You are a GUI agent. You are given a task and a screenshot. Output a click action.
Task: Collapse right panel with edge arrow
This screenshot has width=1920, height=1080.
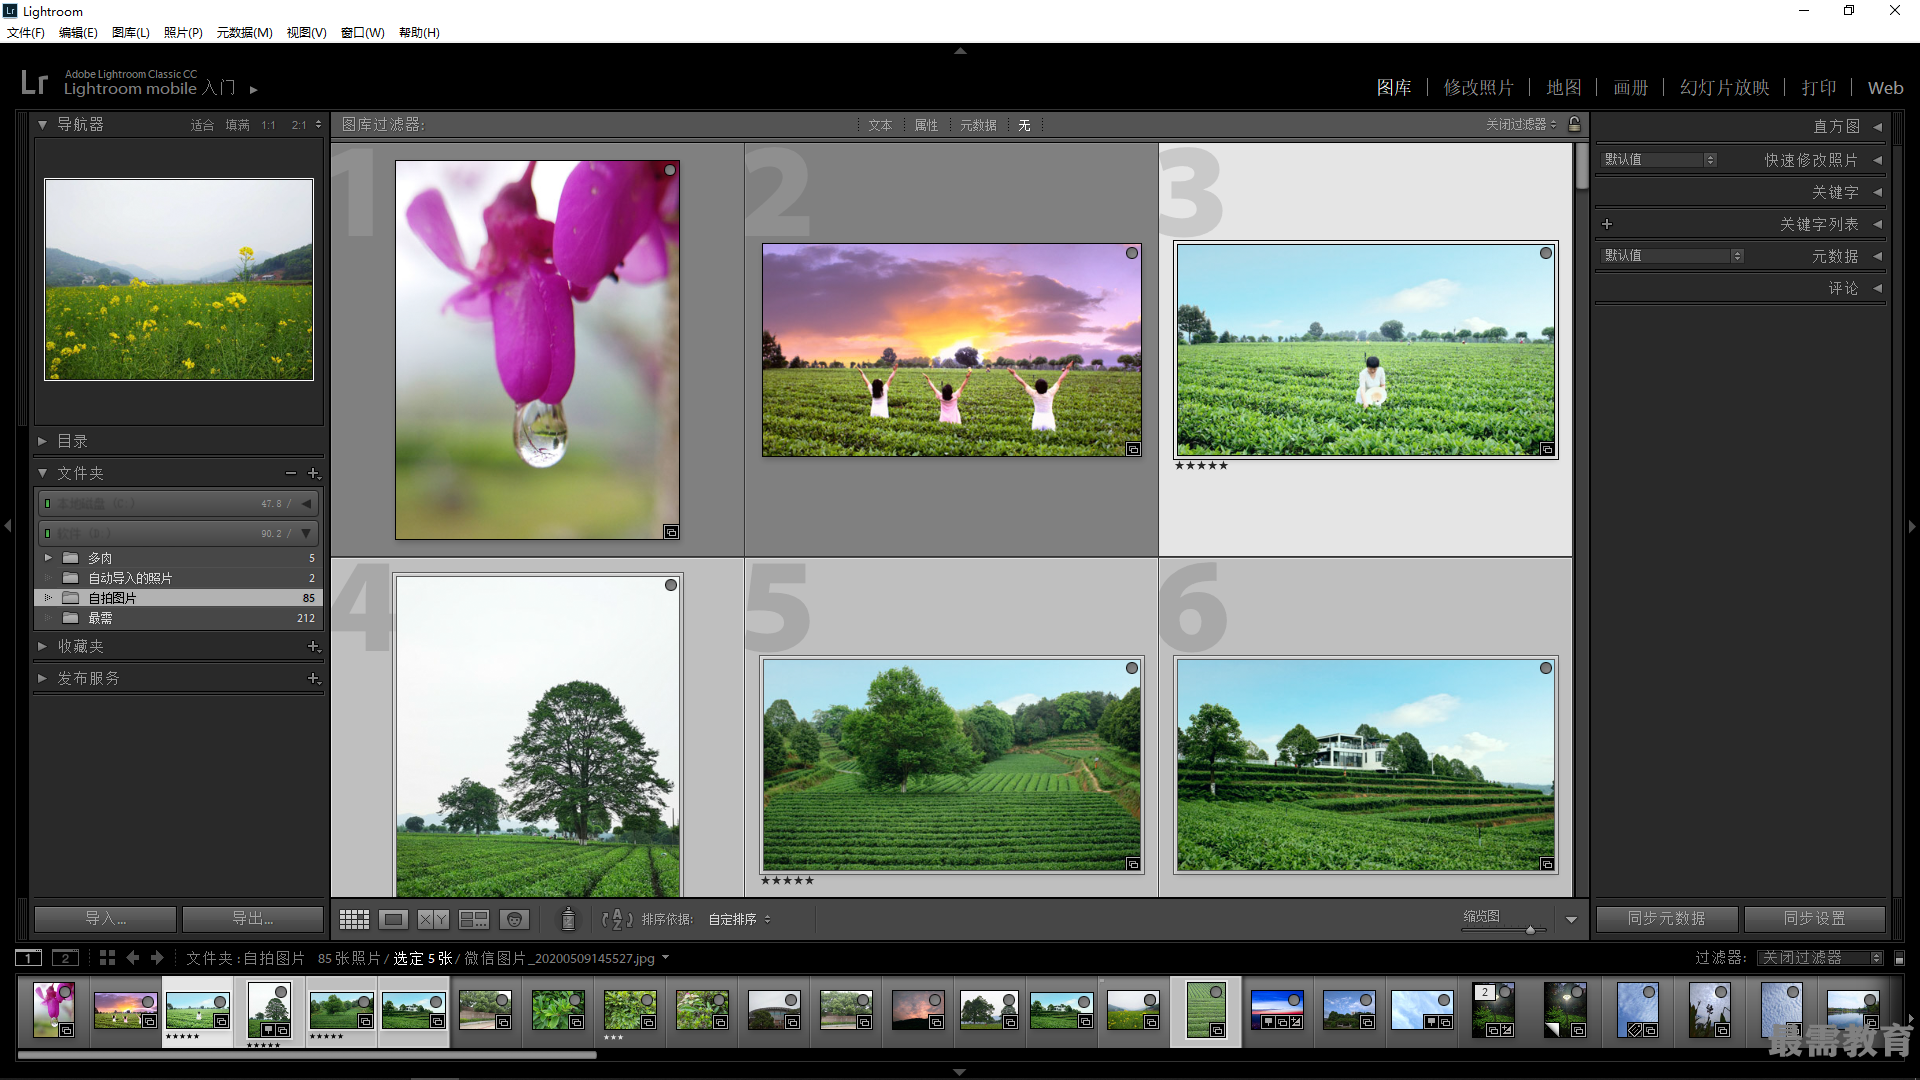pos(1912,525)
